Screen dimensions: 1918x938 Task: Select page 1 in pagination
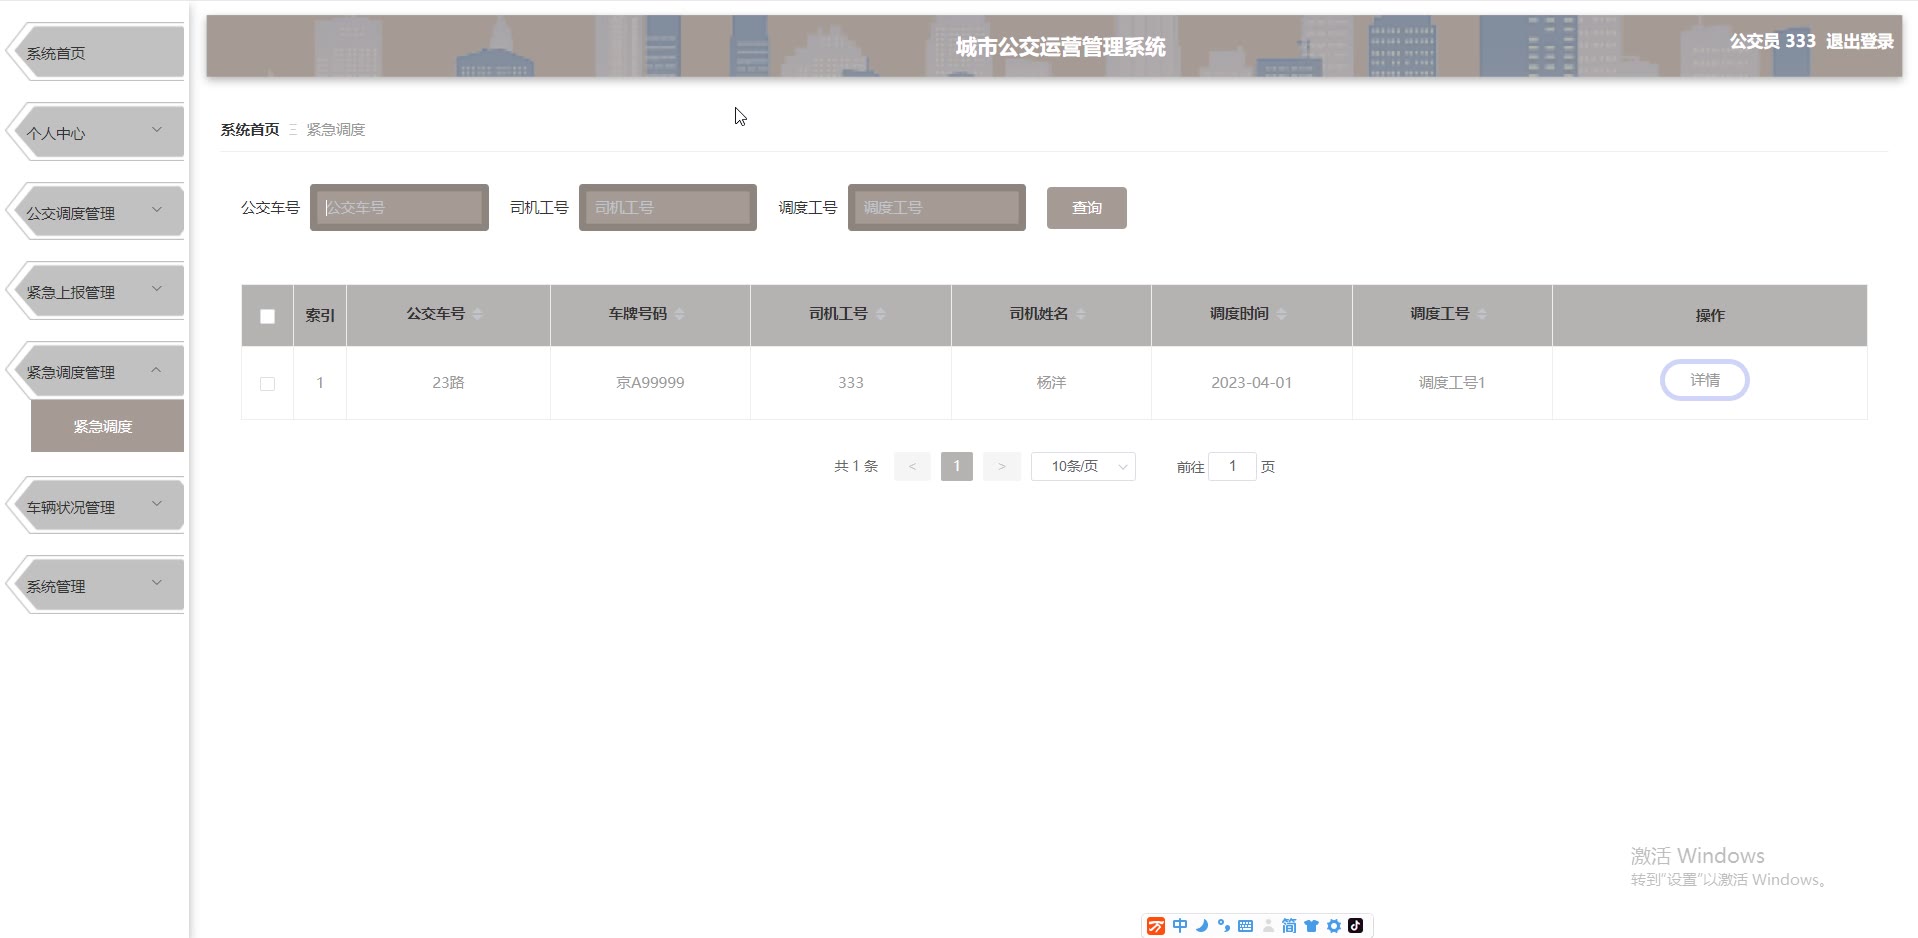click(957, 467)
